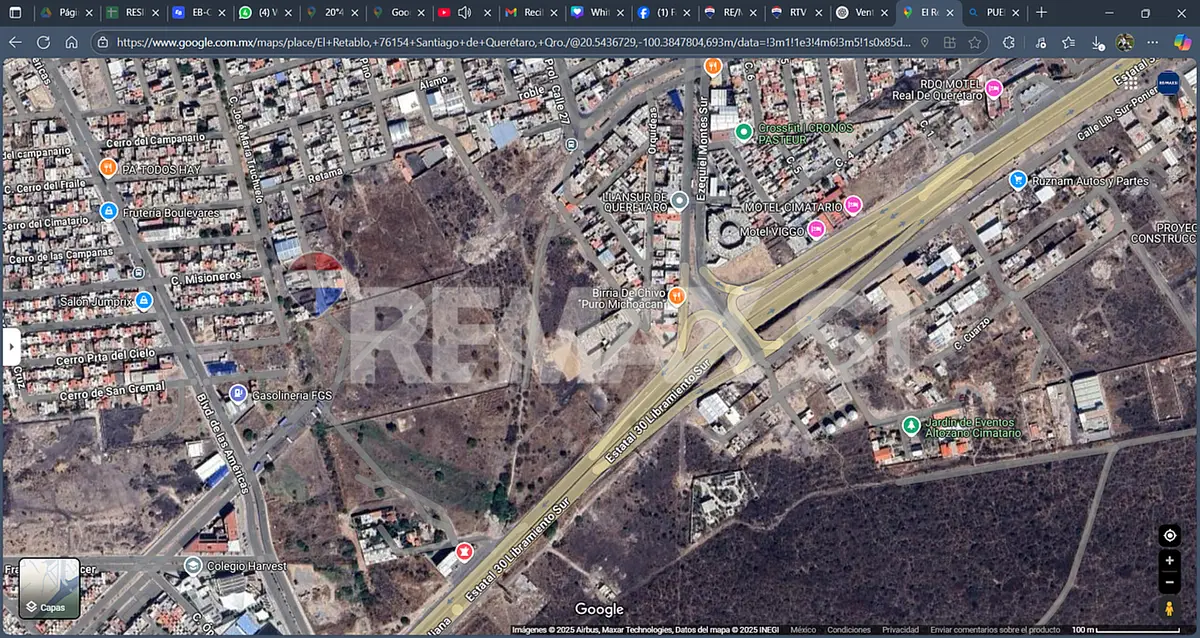Zoom out with the minus button
The image size is (1200, 638).
1170,582
